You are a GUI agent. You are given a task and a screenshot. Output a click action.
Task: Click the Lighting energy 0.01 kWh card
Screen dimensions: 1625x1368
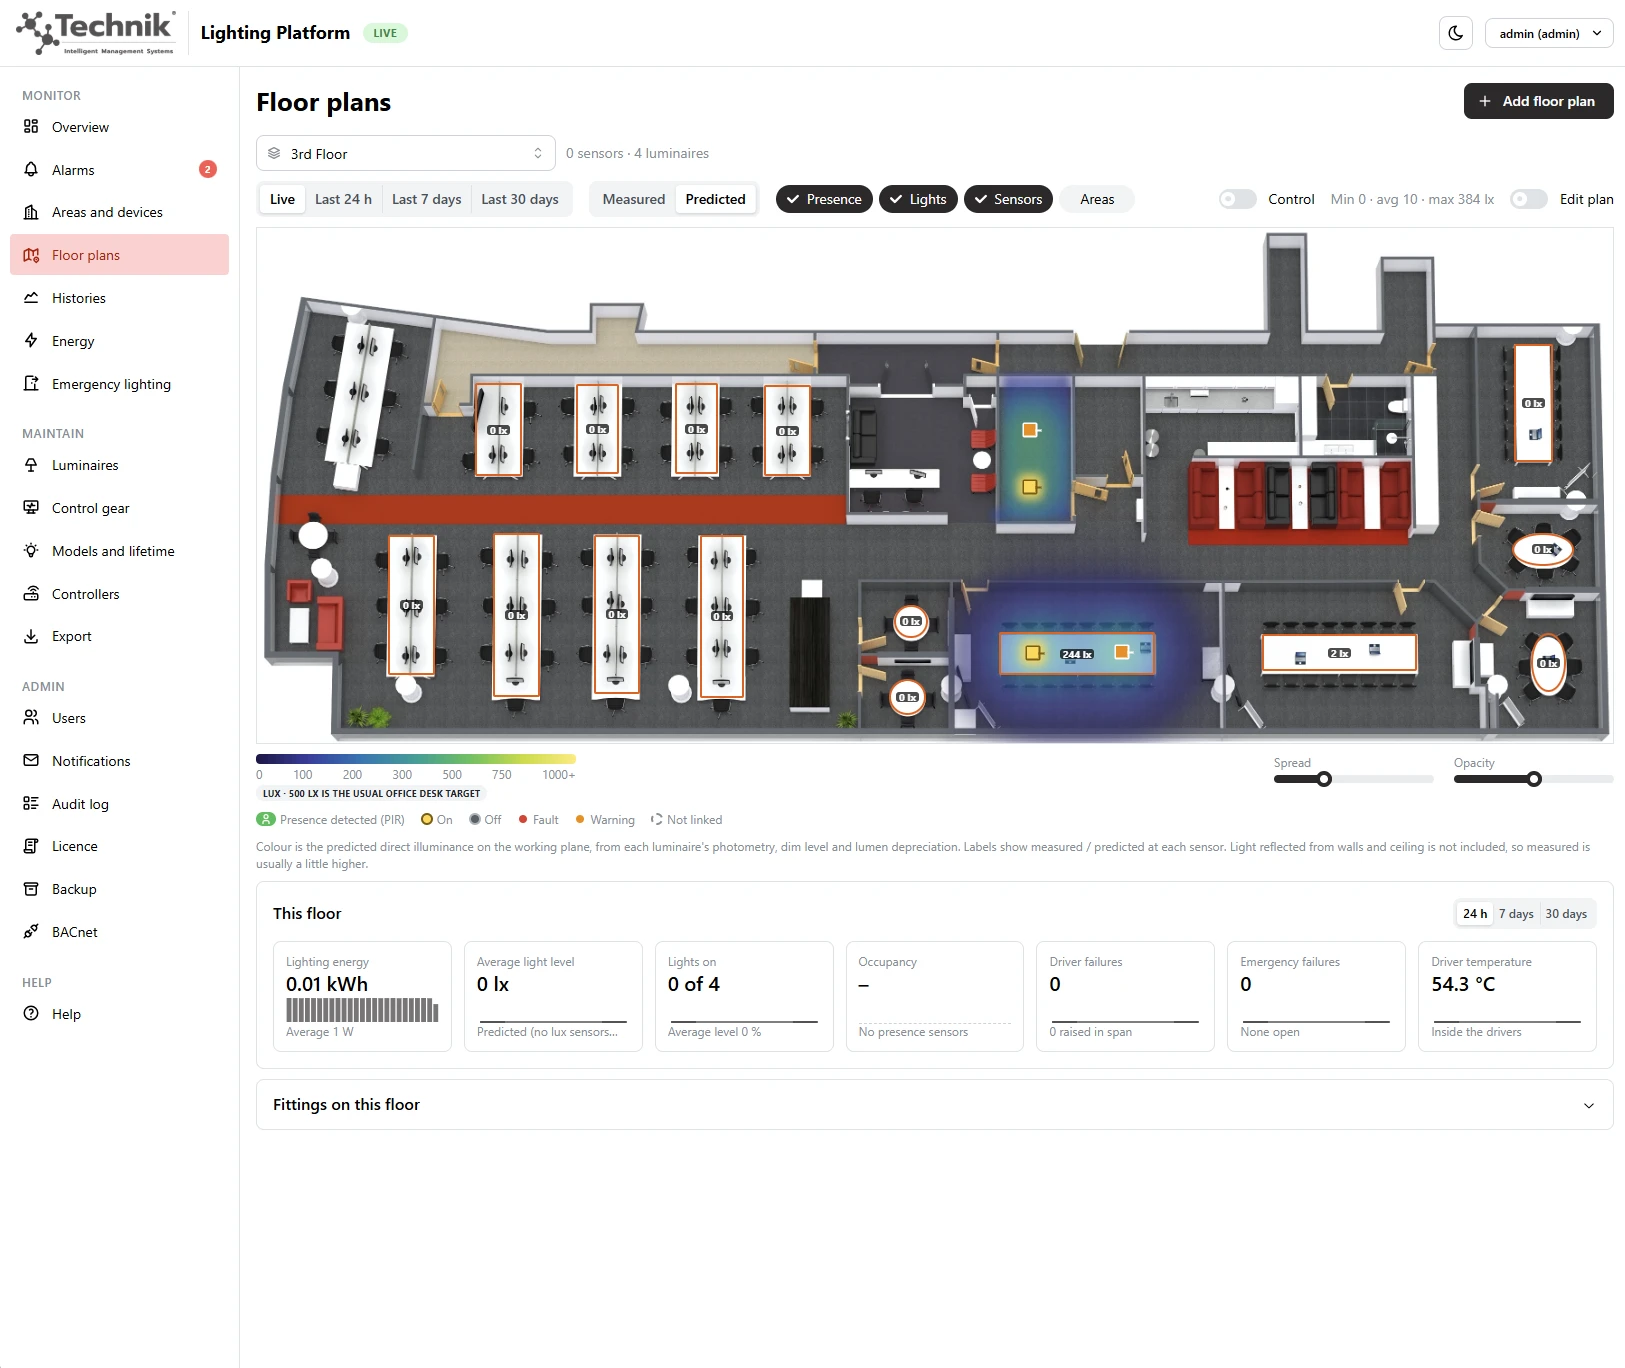point(362,996)
